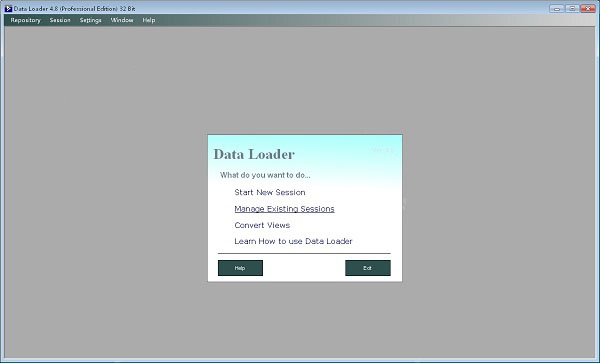Open the Window menu
This screenshot has height=363, width=600.
(122, 20)
